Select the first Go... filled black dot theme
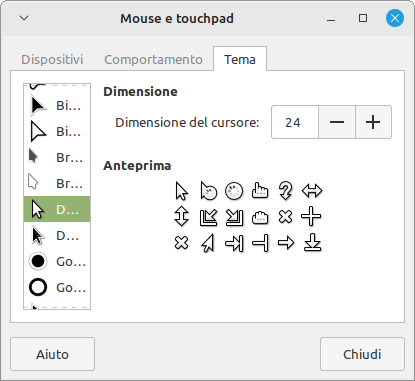Viewport: 415px width, 381px height. (57, 262)
